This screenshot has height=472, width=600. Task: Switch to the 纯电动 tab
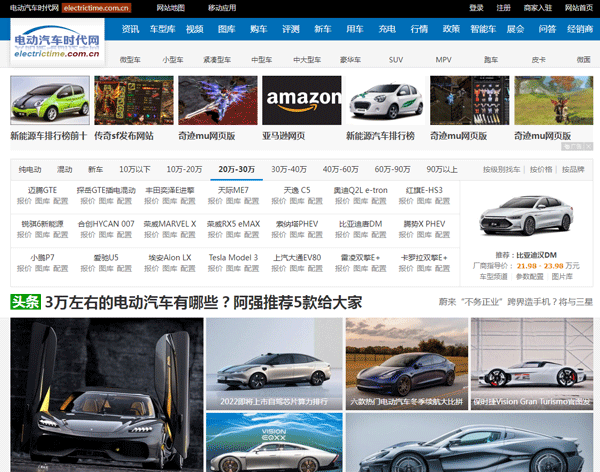30,170
